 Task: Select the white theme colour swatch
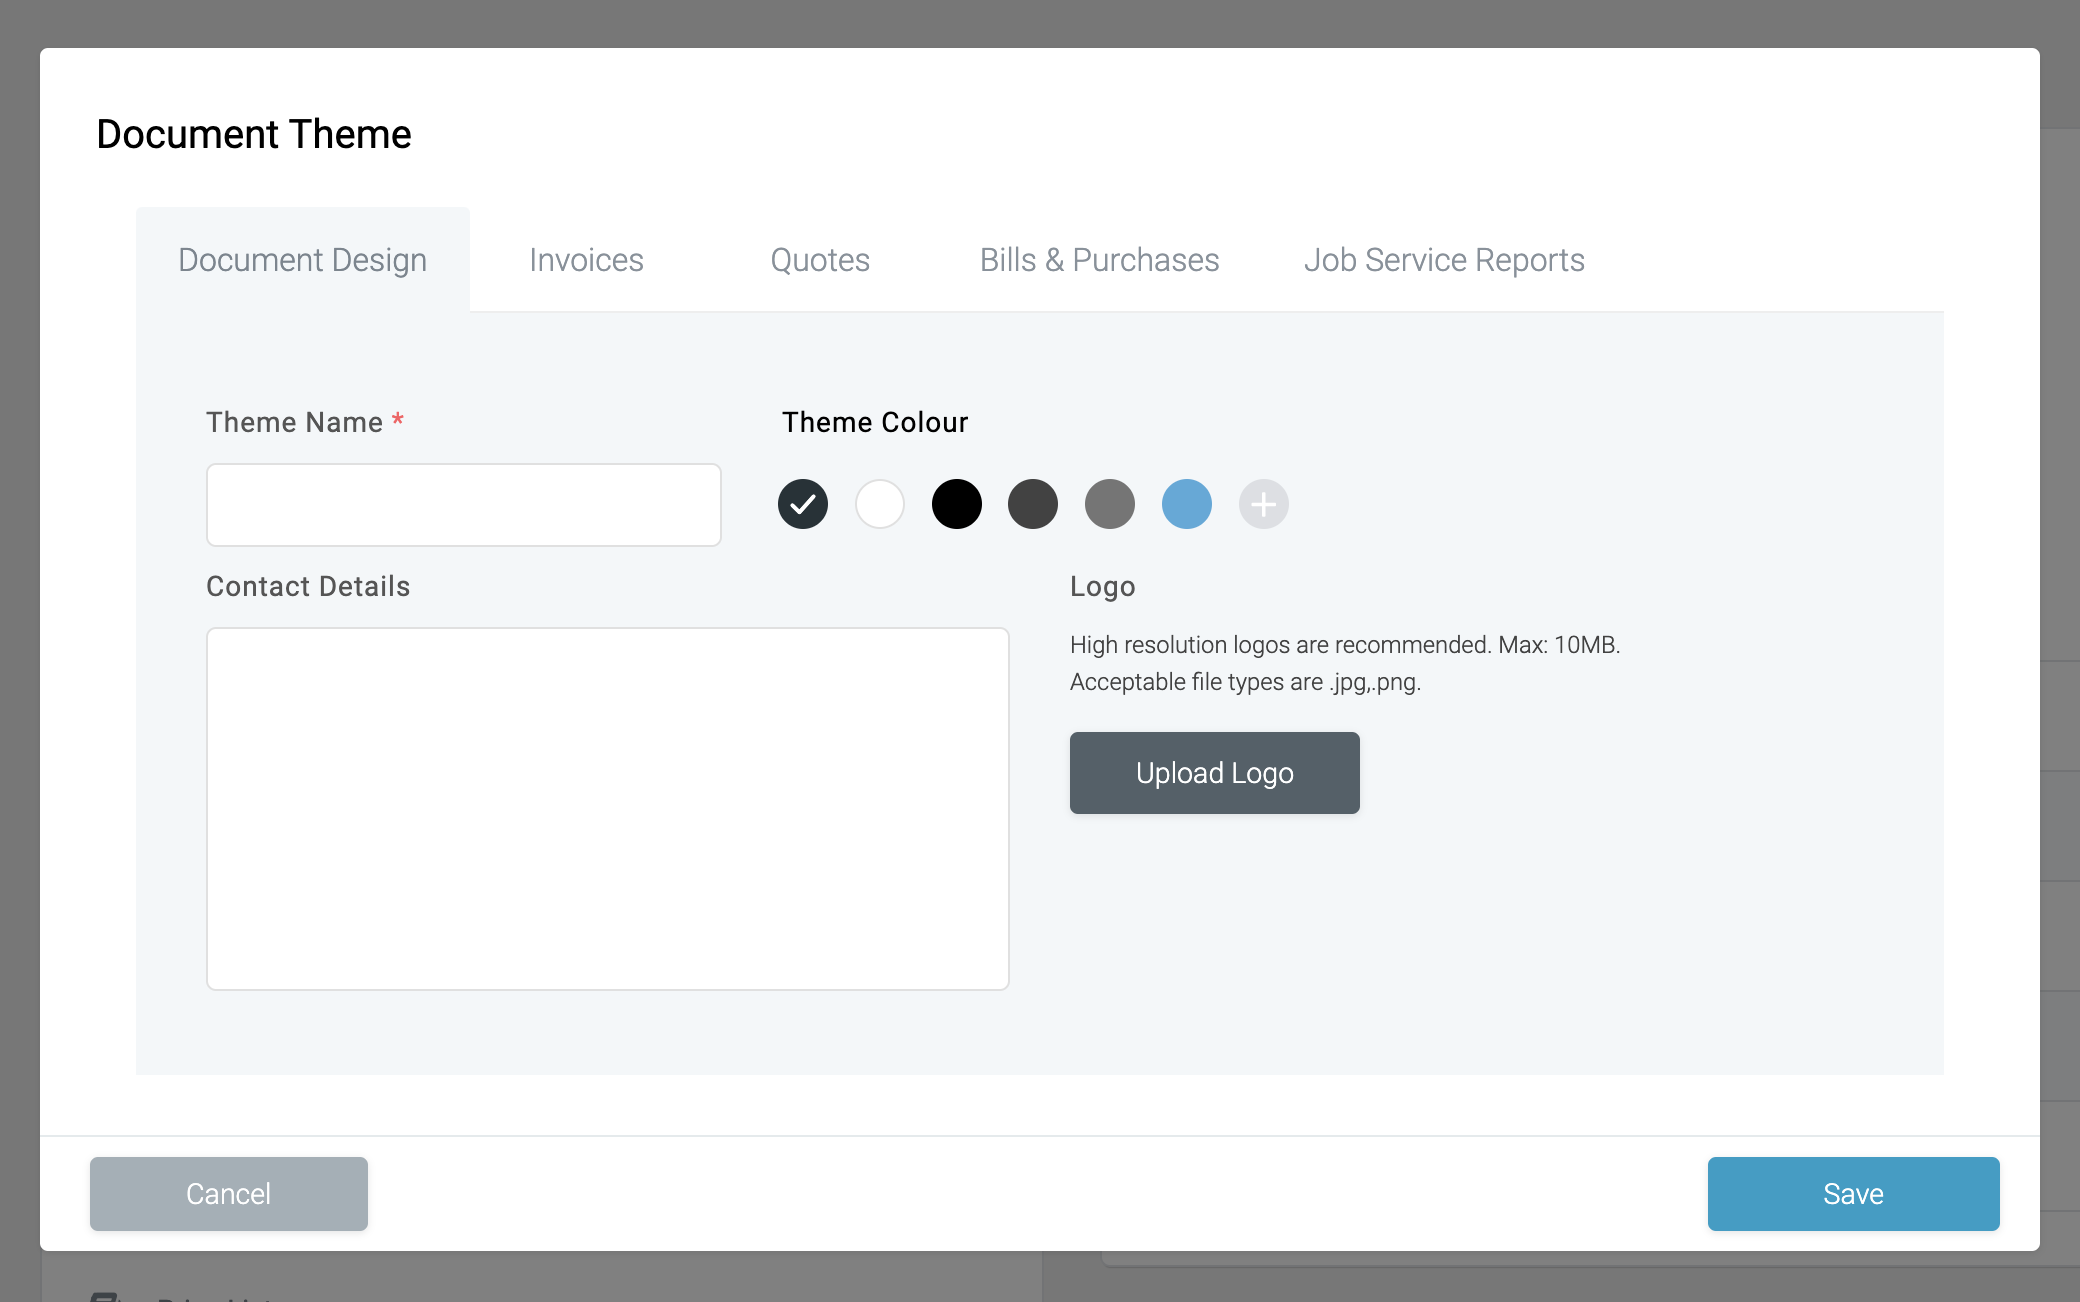879,504
